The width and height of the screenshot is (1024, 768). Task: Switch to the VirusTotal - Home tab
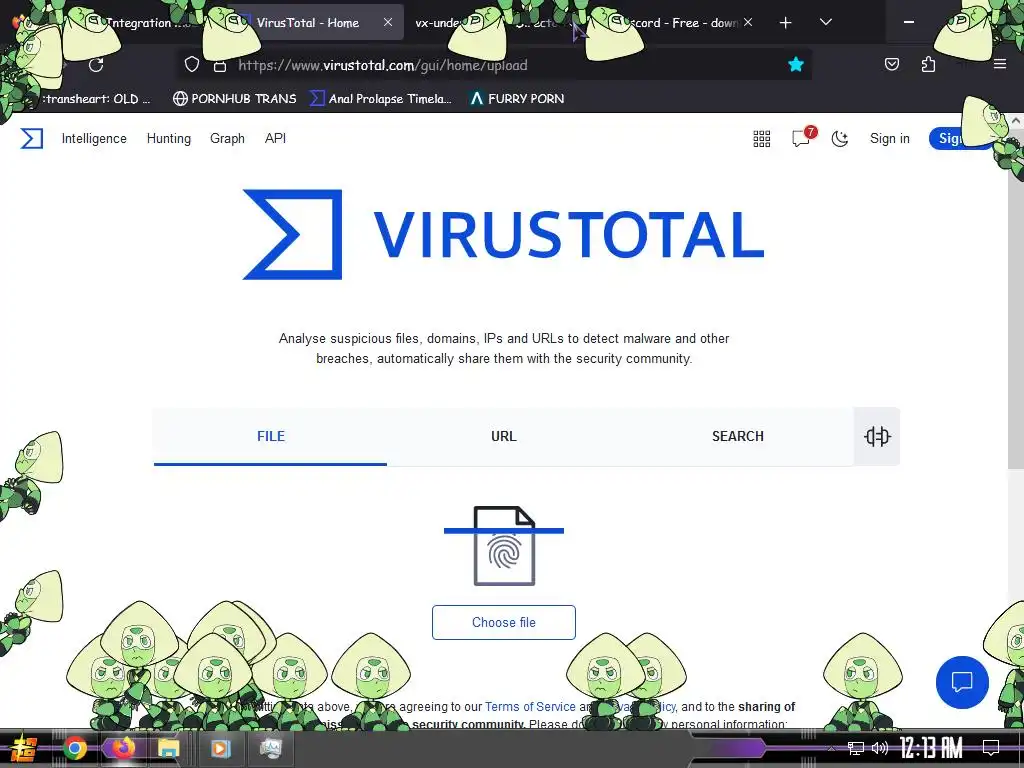pos(307,23)
